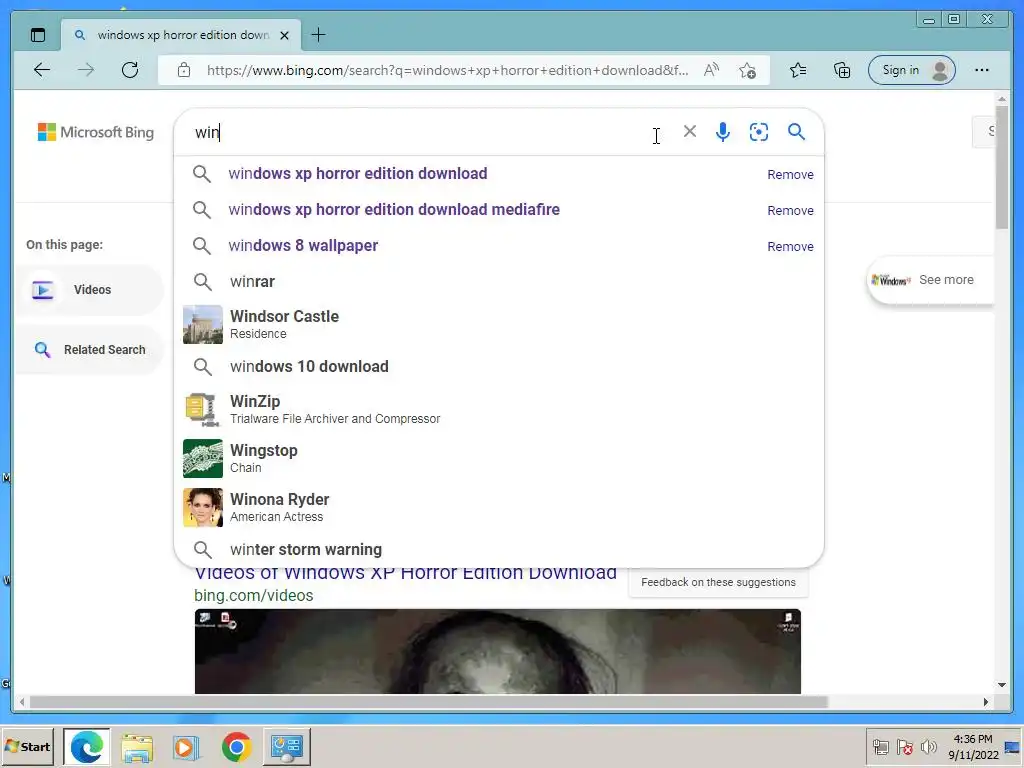
Task: Click See more Windows card
Action: (929, 280)
